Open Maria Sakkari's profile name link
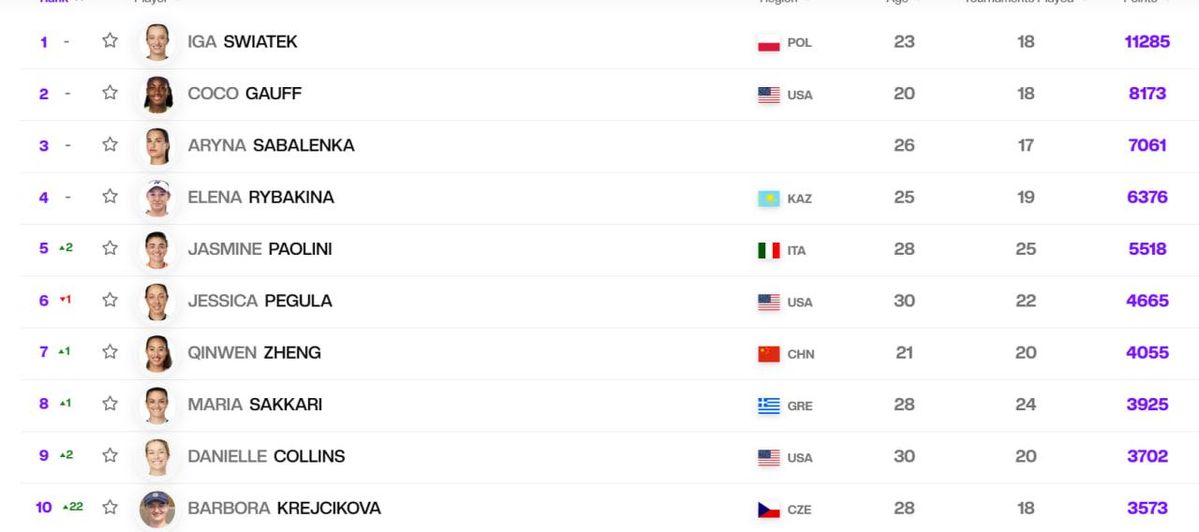The width and height of the screenshot is (1199, 532). pos(254,404)
